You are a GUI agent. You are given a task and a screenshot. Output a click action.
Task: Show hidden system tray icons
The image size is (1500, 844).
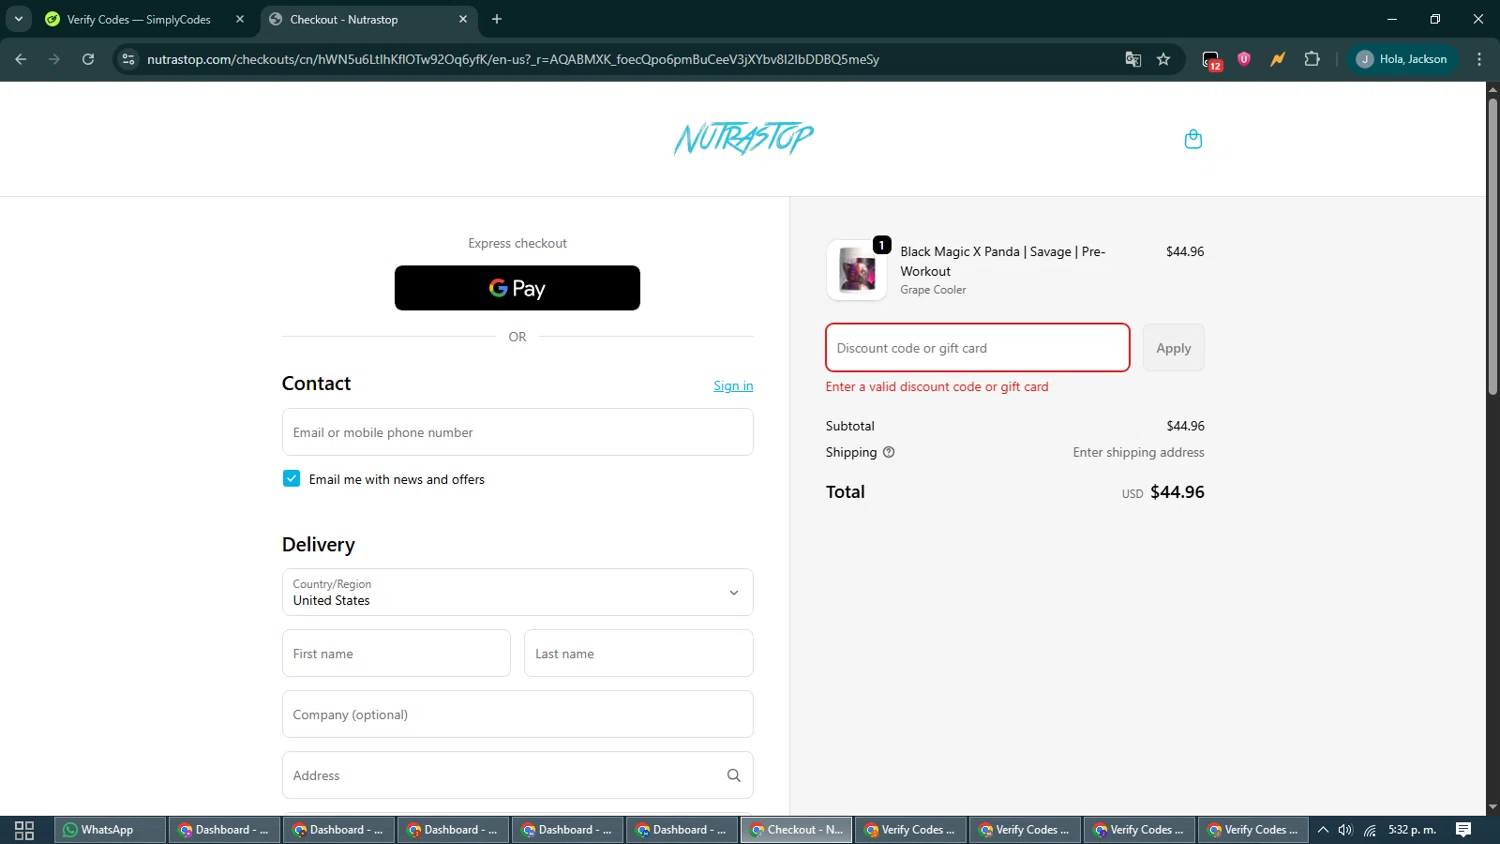click(x=1323, y=830)
